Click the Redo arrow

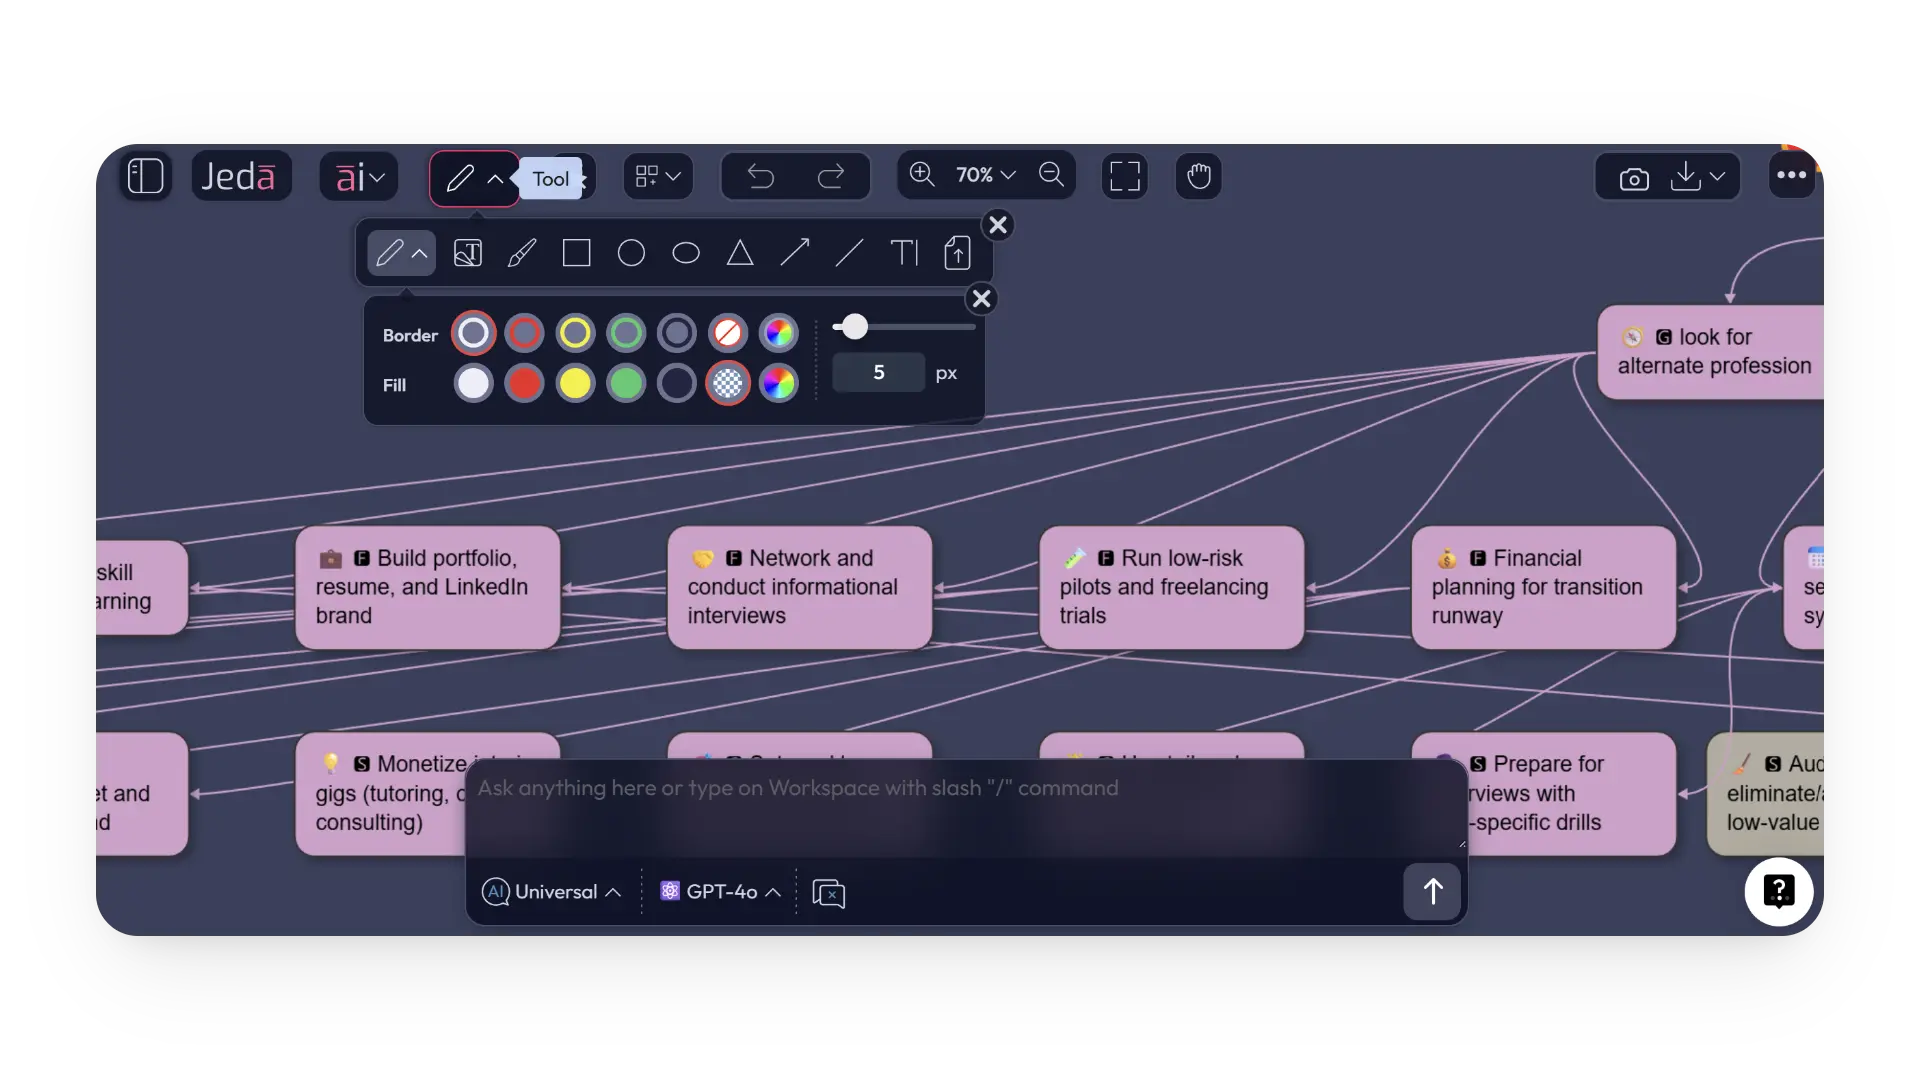(x=832, y=175)
